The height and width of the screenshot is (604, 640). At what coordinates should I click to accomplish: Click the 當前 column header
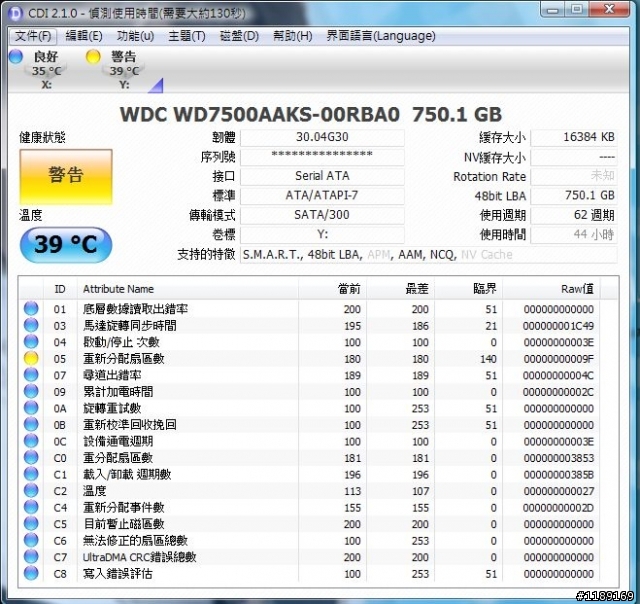tap(332, 289)
